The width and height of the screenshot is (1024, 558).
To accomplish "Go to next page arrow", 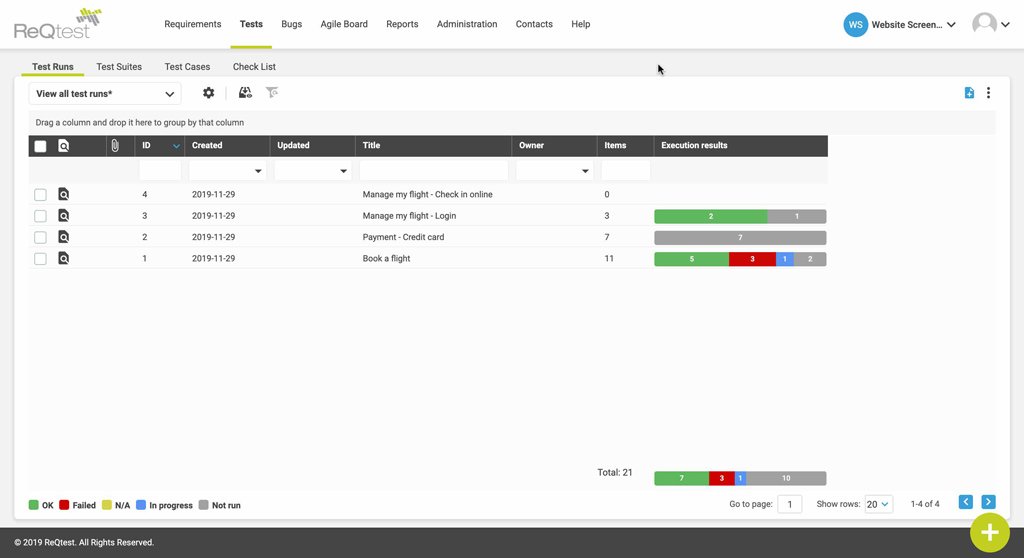I will point(989,502).
